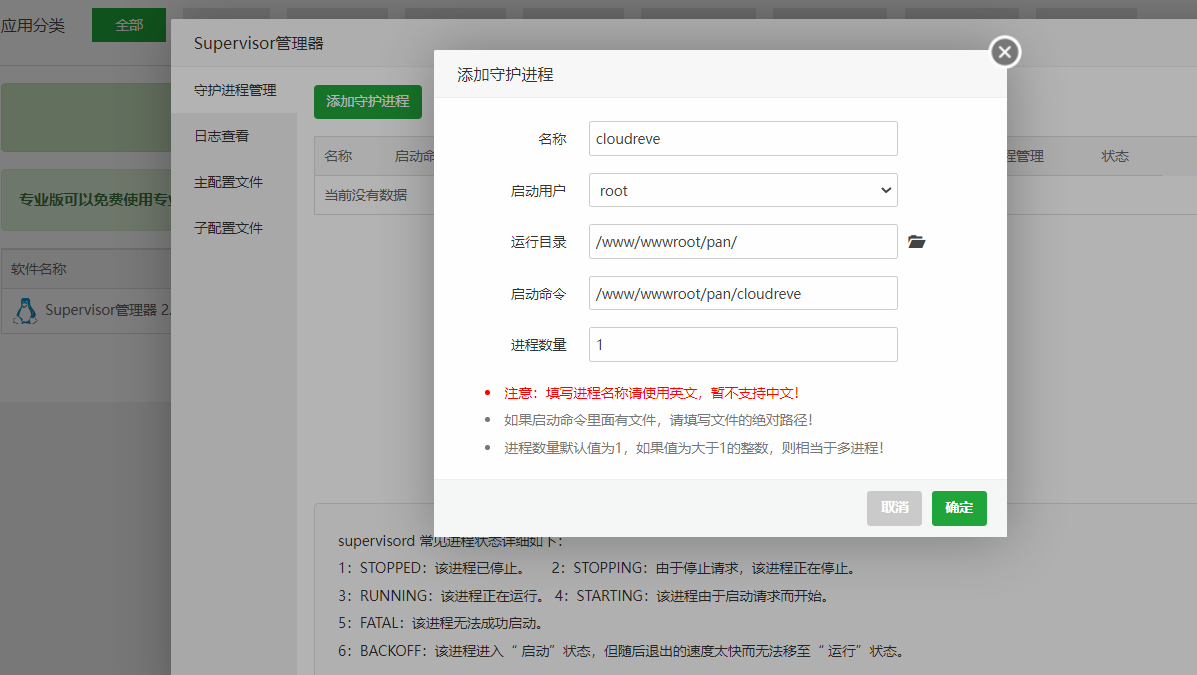
Task: Click the 状态 column header
Action: tap(1115, 156)
